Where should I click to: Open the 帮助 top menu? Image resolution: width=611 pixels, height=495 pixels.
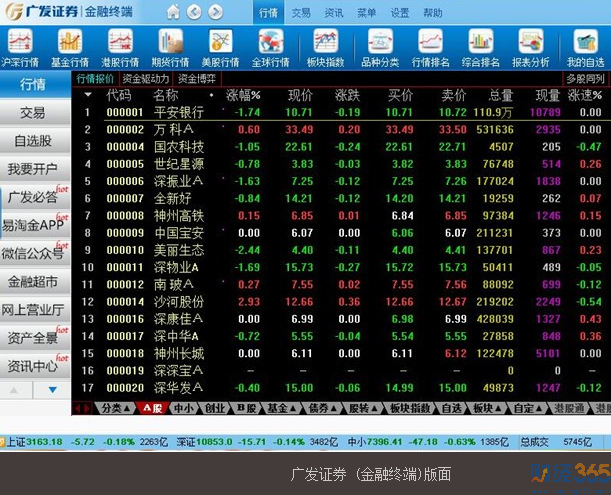[x=433, y=13]
